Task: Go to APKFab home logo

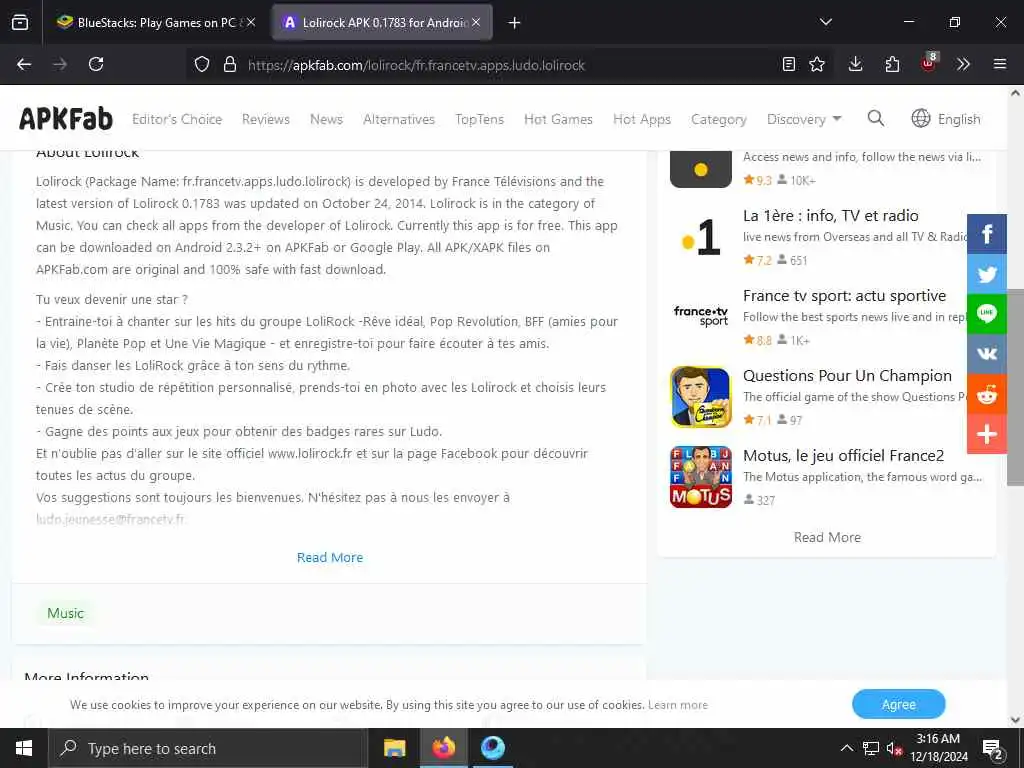Action: click(x=65, y=119)
